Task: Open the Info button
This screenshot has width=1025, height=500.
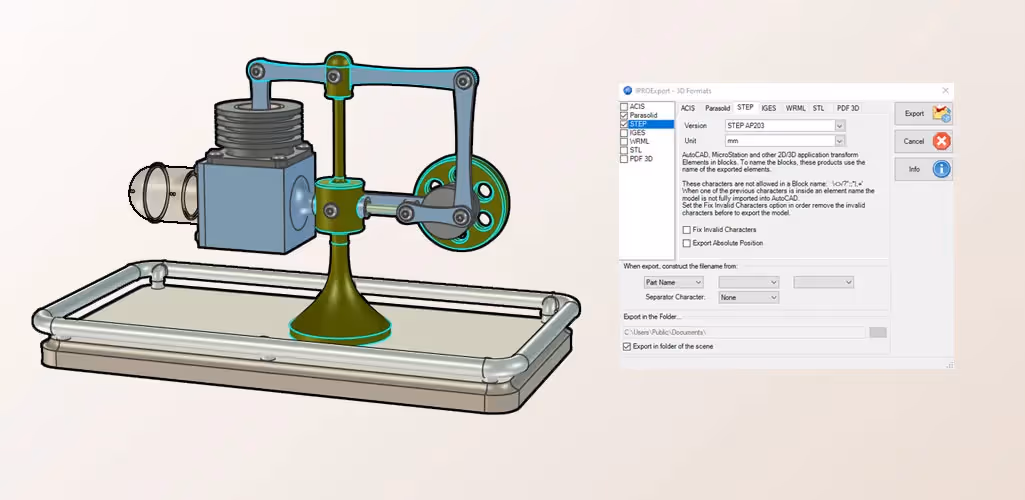Action: tap(923, 169)
